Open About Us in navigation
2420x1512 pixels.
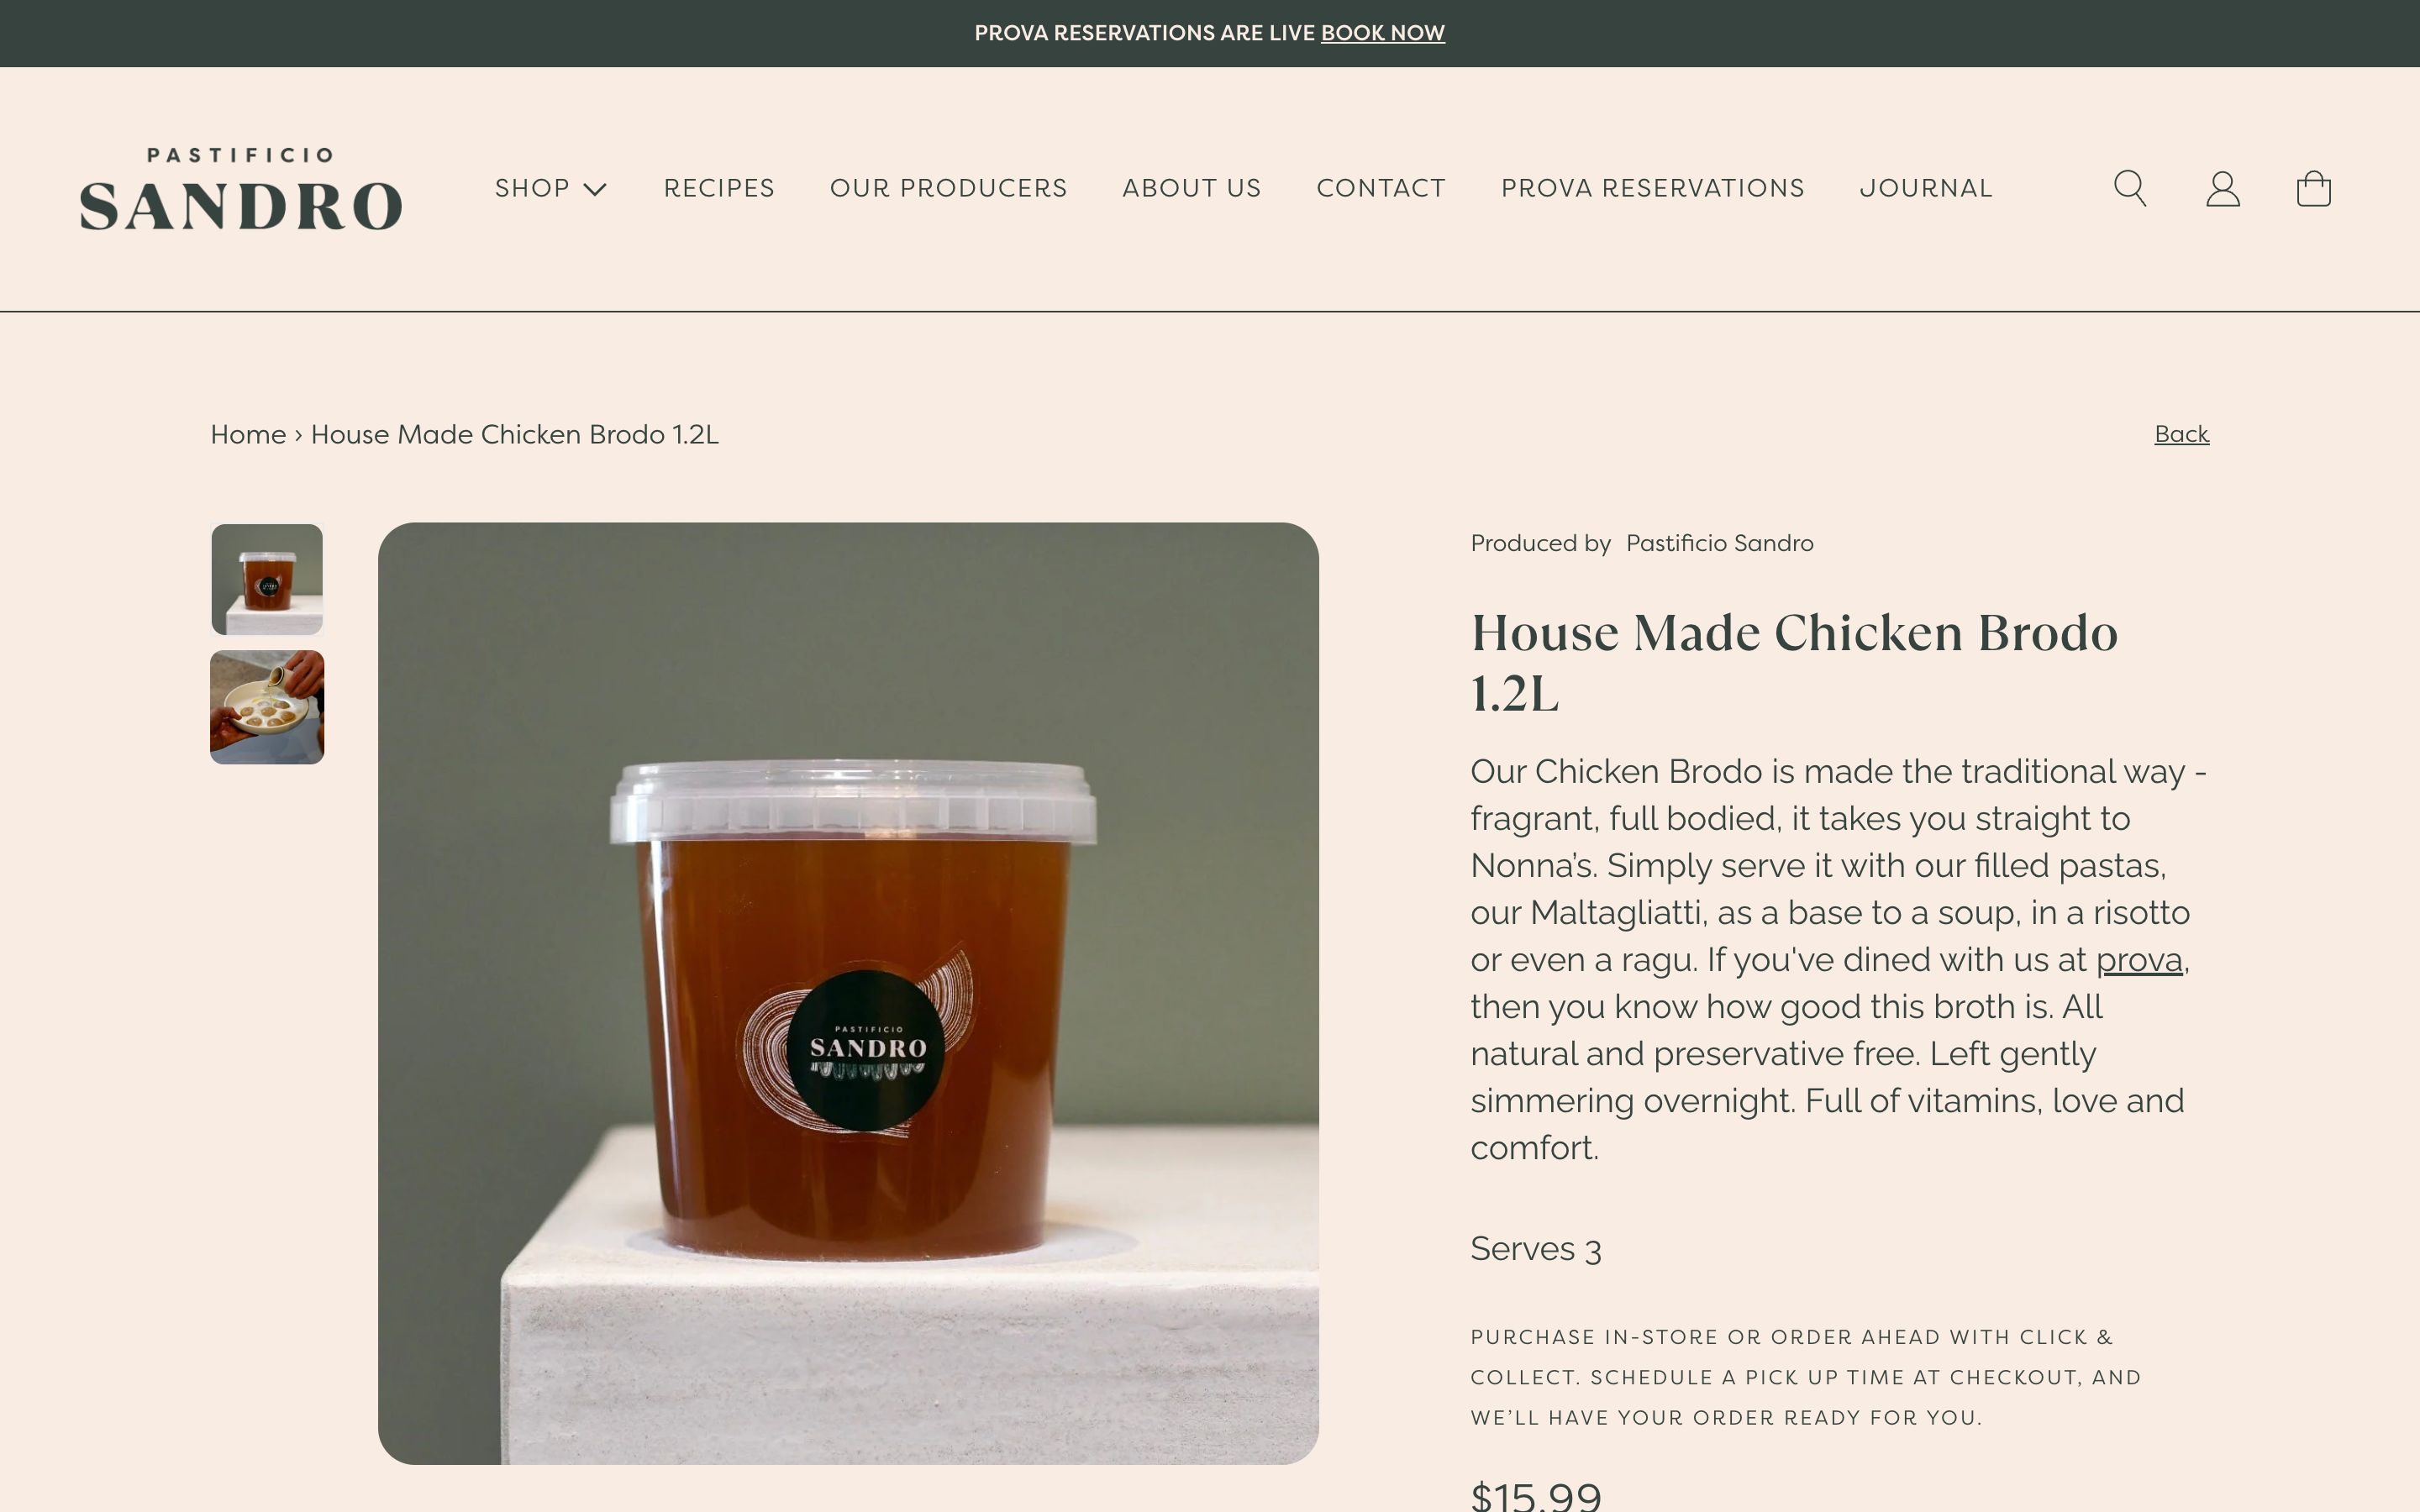pyautogui.click(x=1191, y=188)
